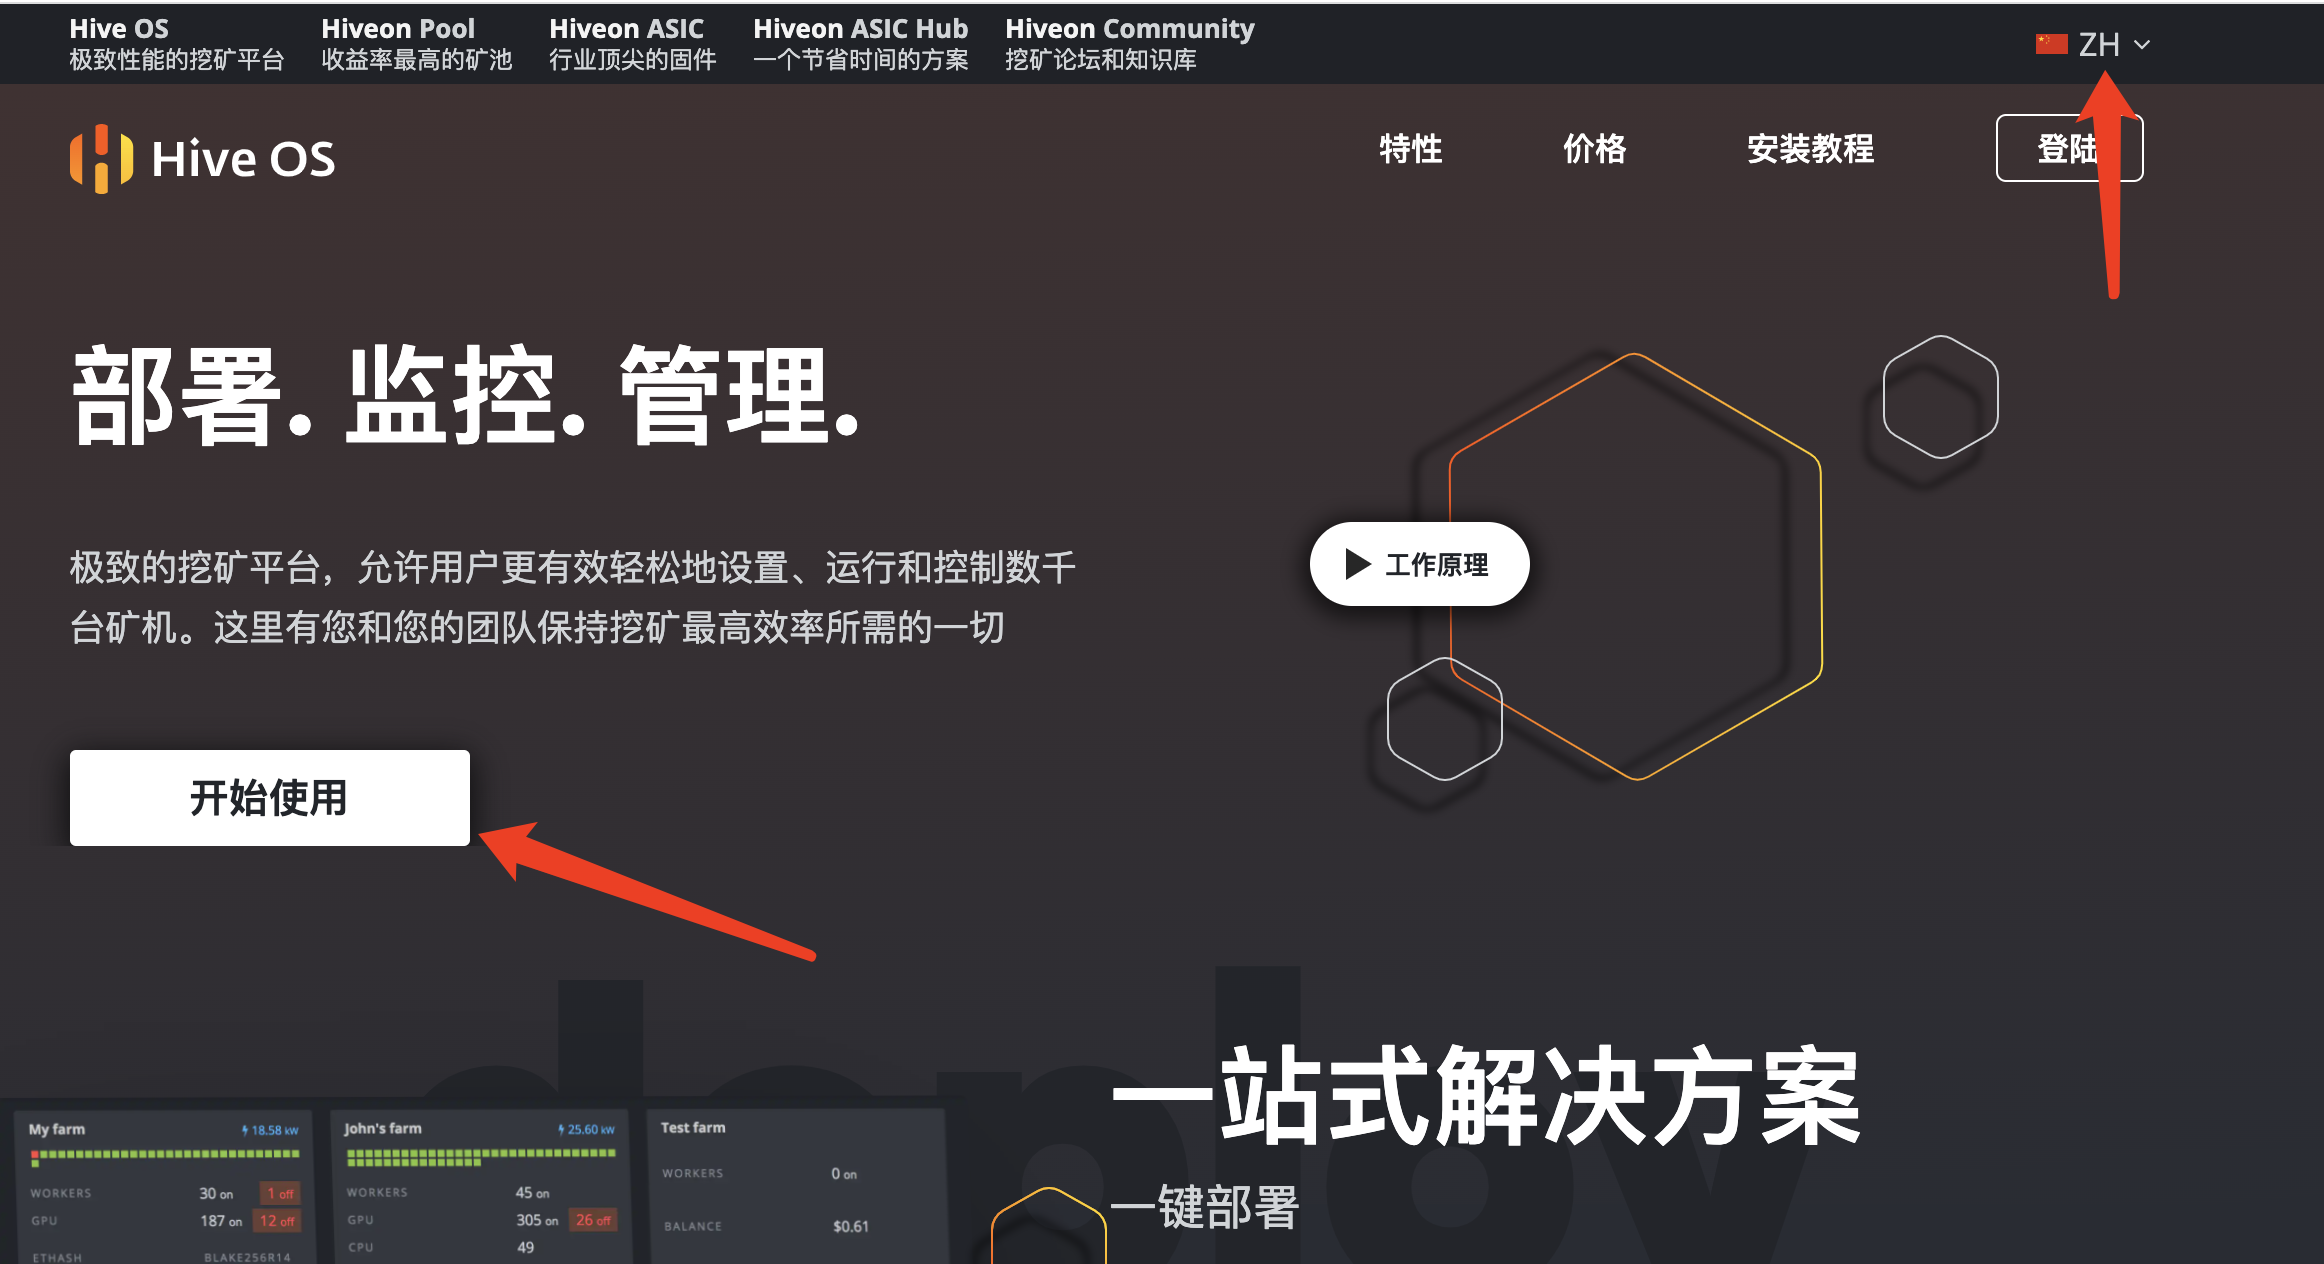Open Hiveon ASIC Hub link
Viewport: 2324px width, 1264px height.
point(860,44)
